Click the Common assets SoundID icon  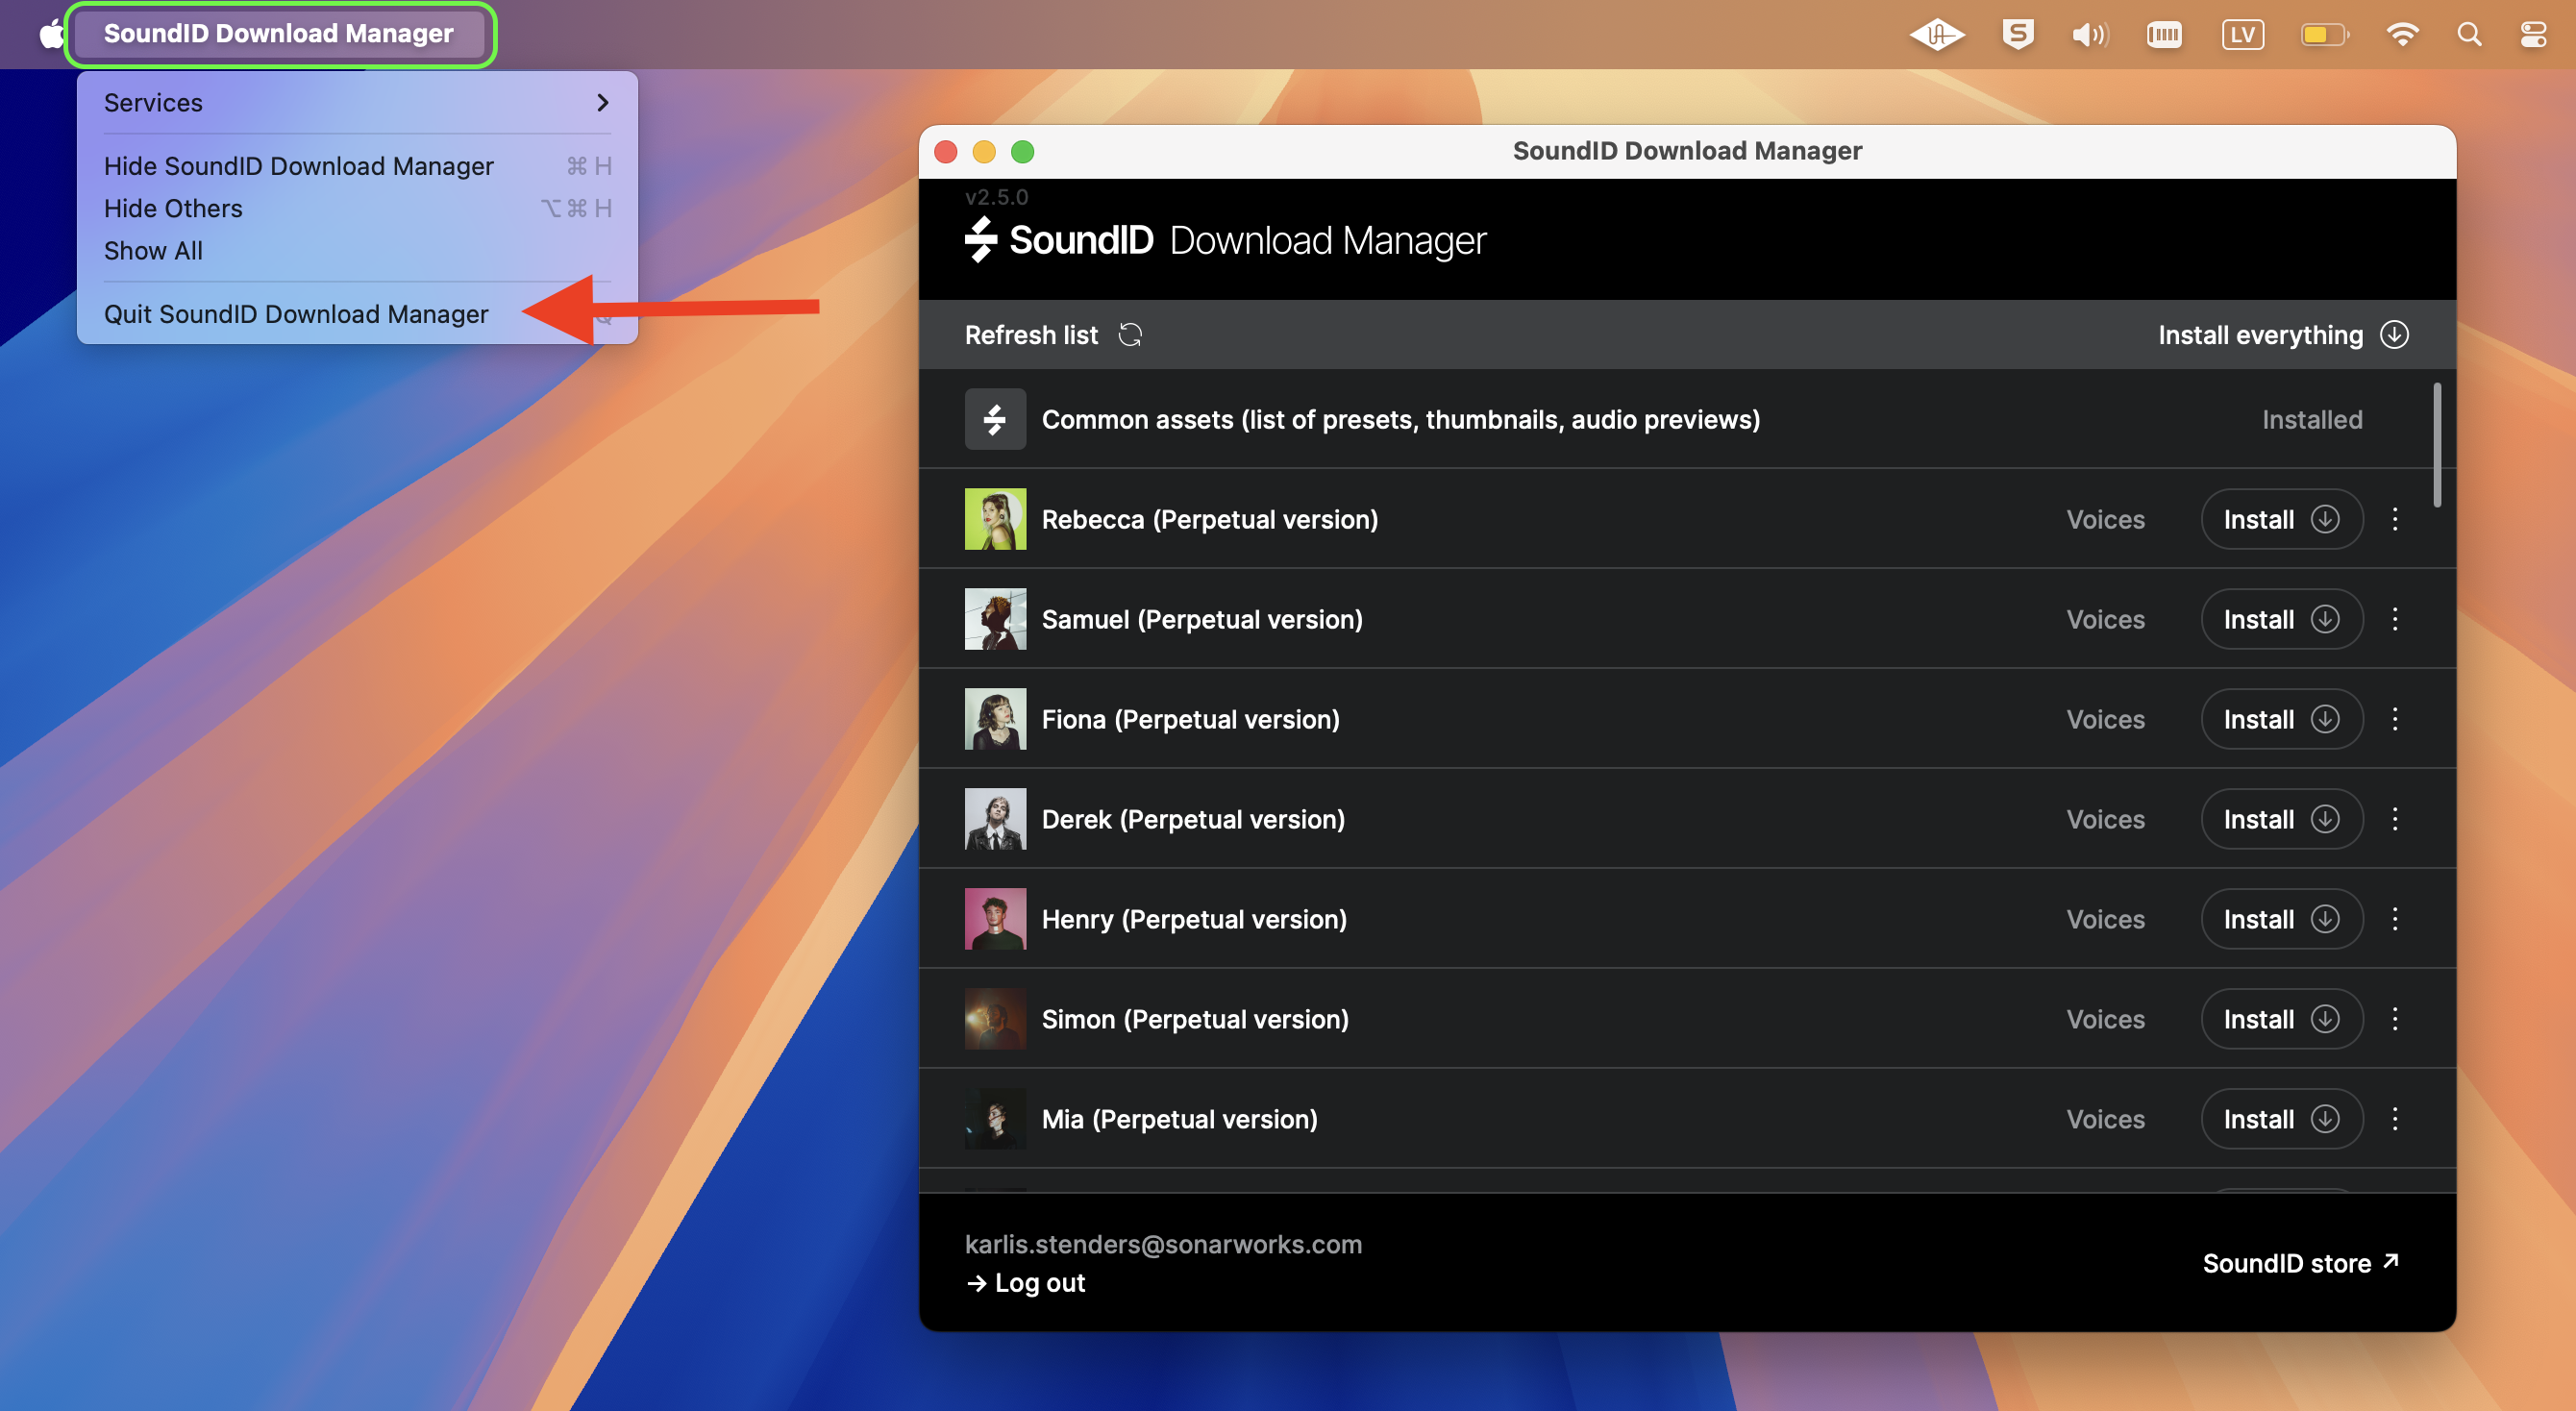[x=995, y=419]
